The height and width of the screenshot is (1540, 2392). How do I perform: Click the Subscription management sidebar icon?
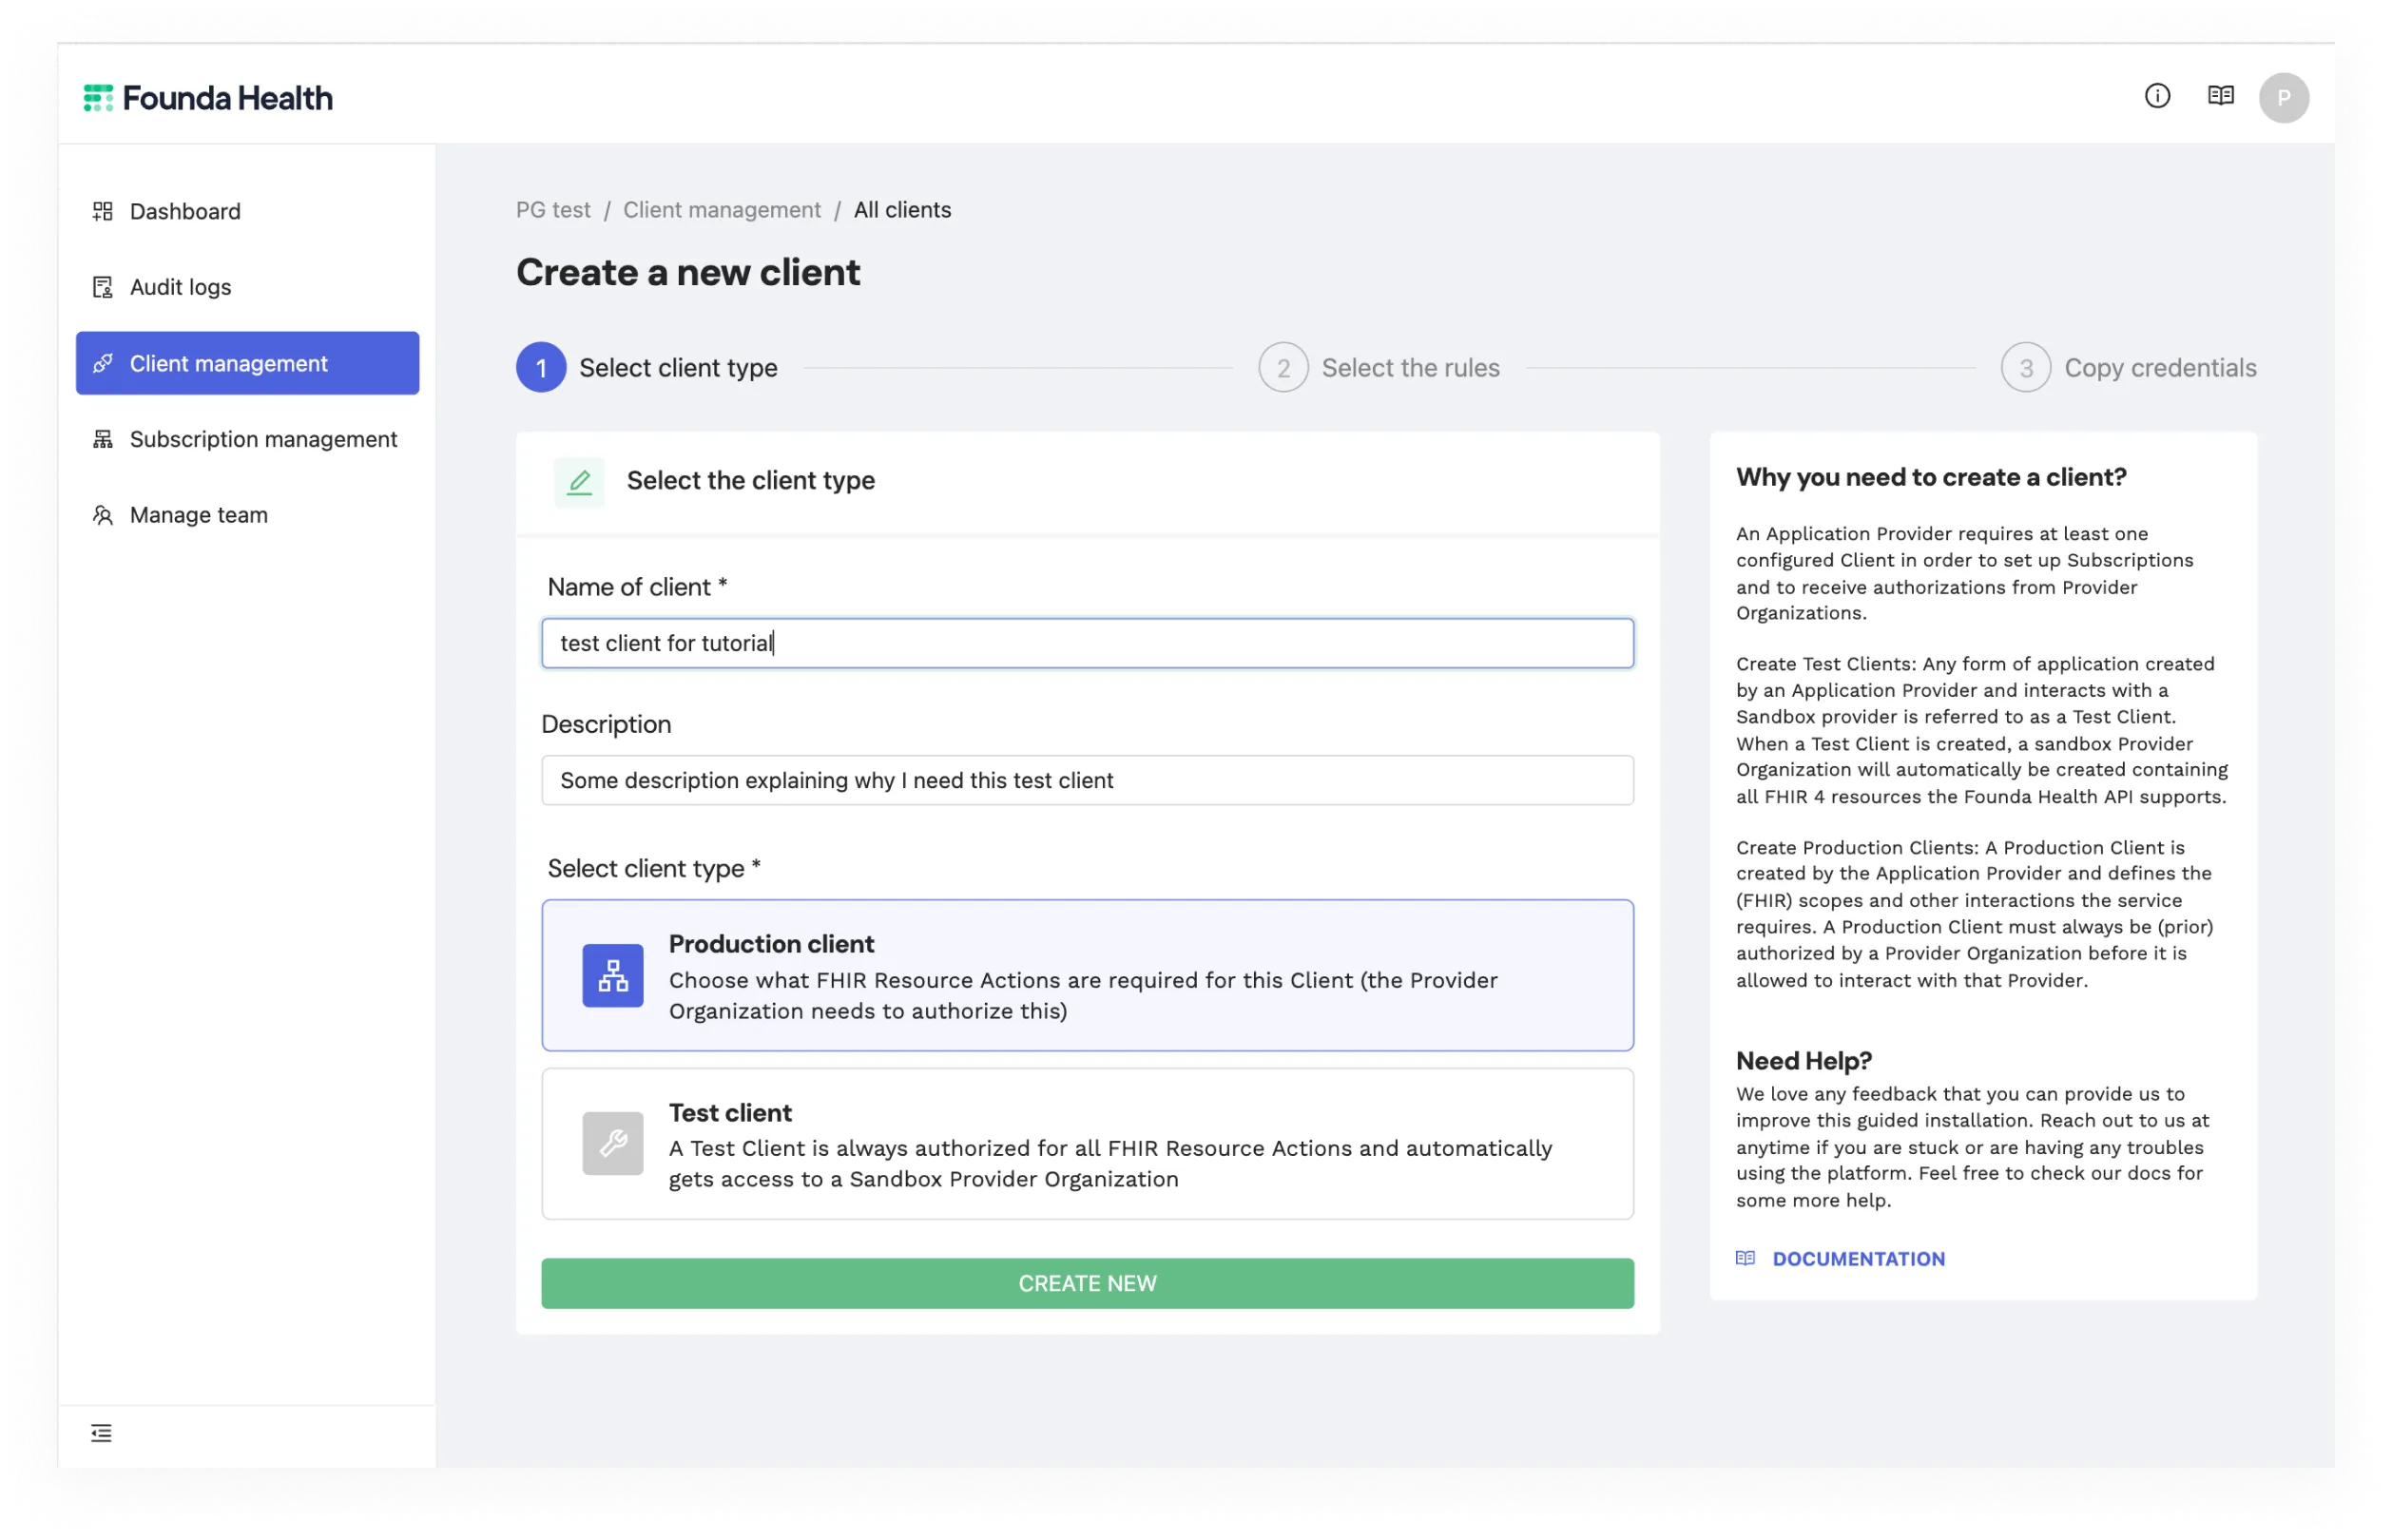(103, 439)
